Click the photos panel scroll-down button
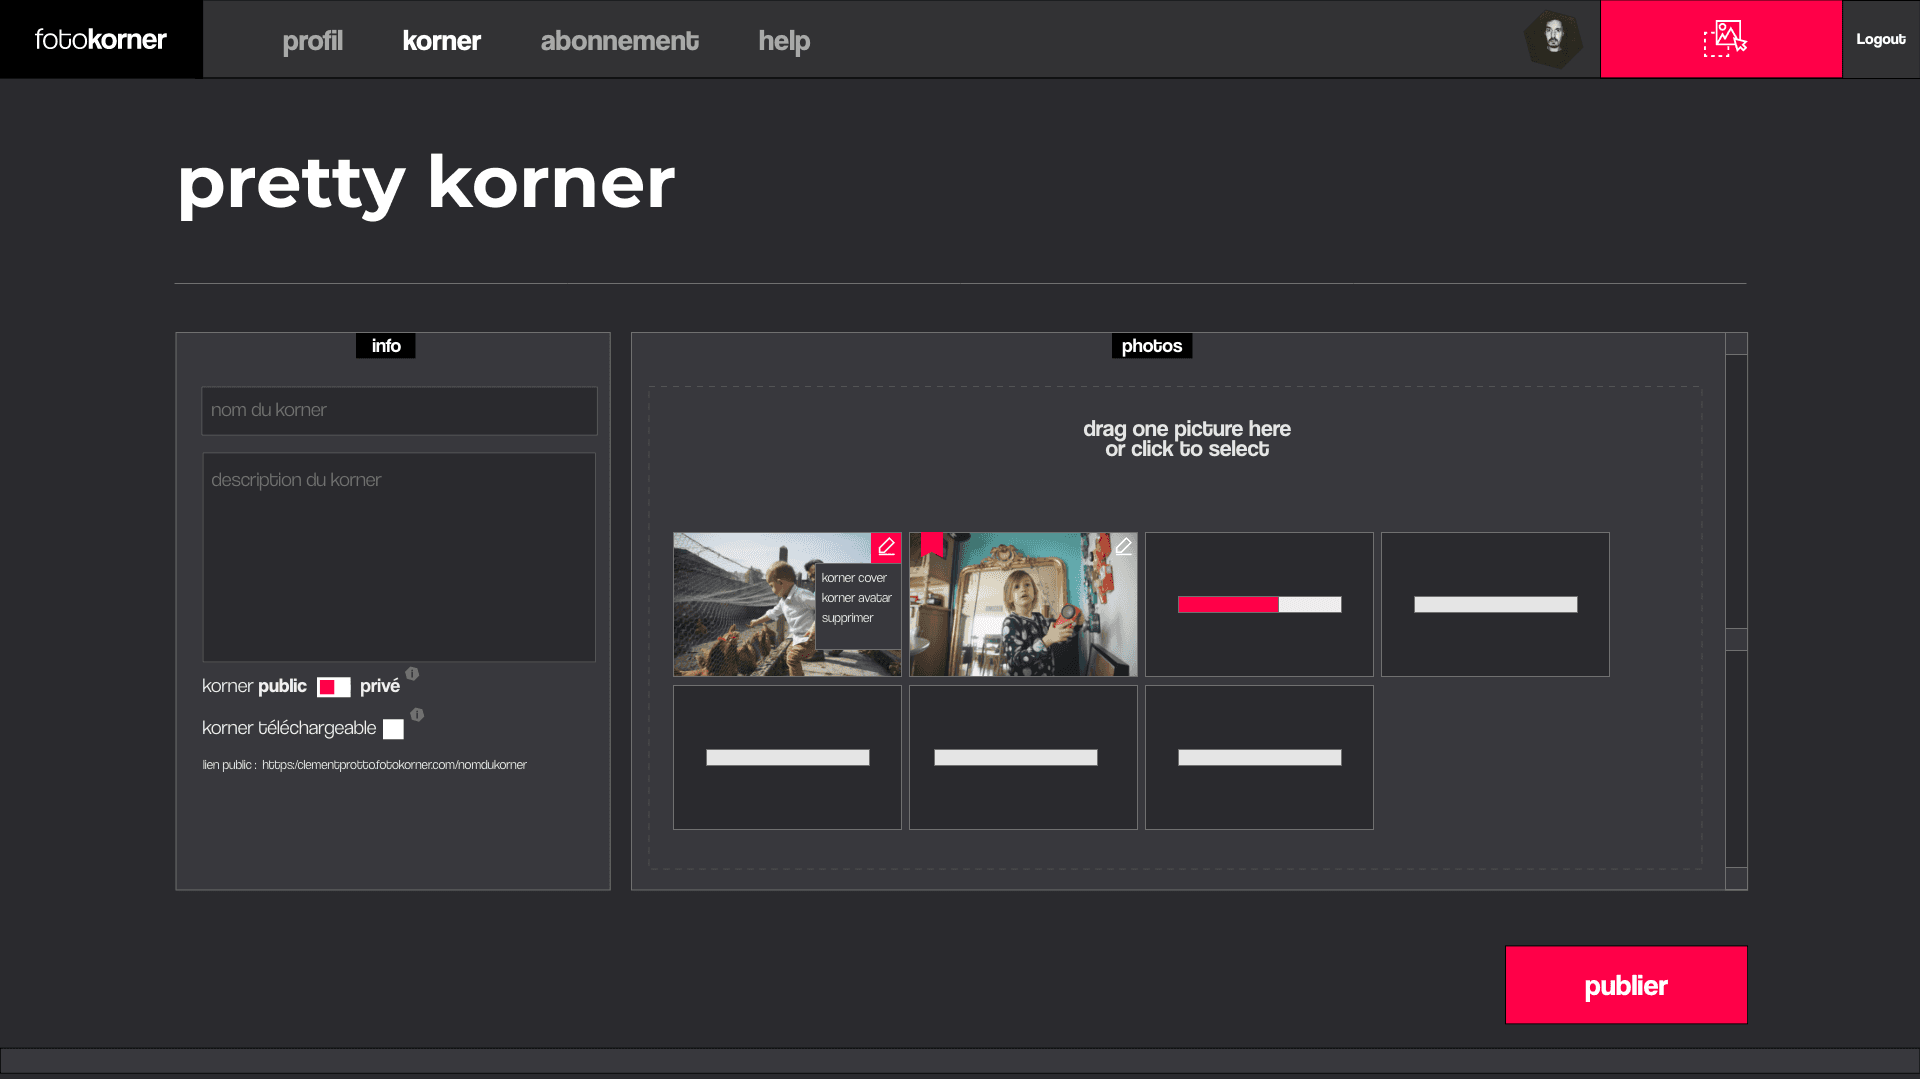 click(1736, 878)
